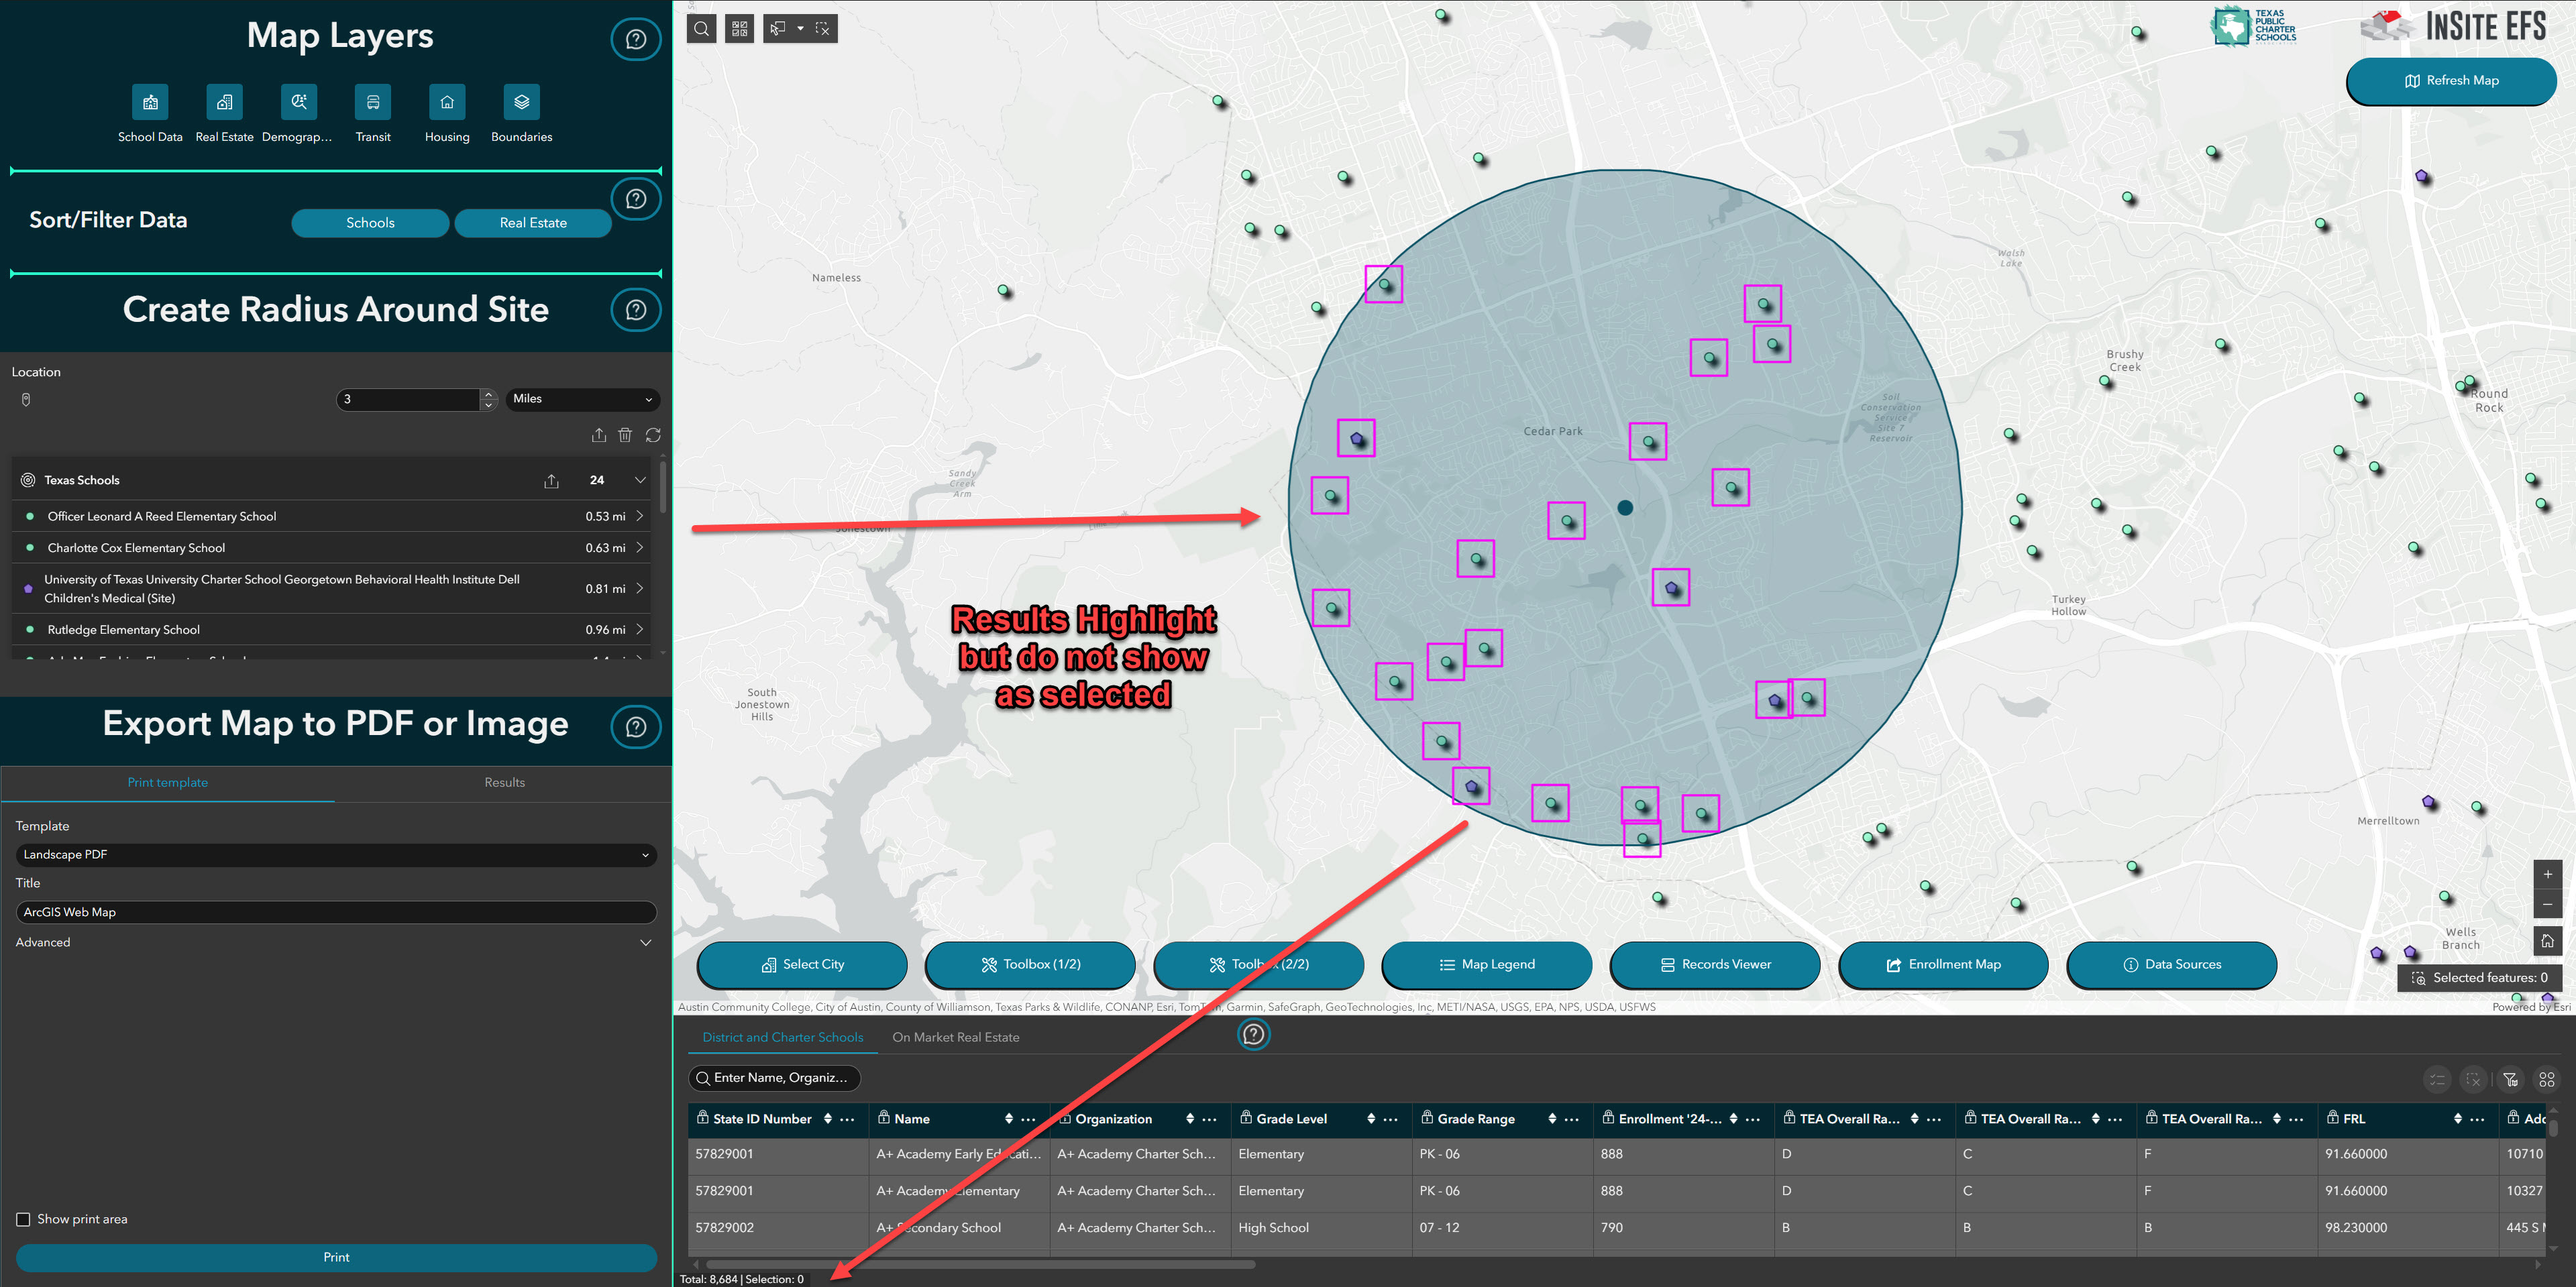Collapse the Texas Schools results list
Viewport: 2576px width, 1287px height.
640,480
